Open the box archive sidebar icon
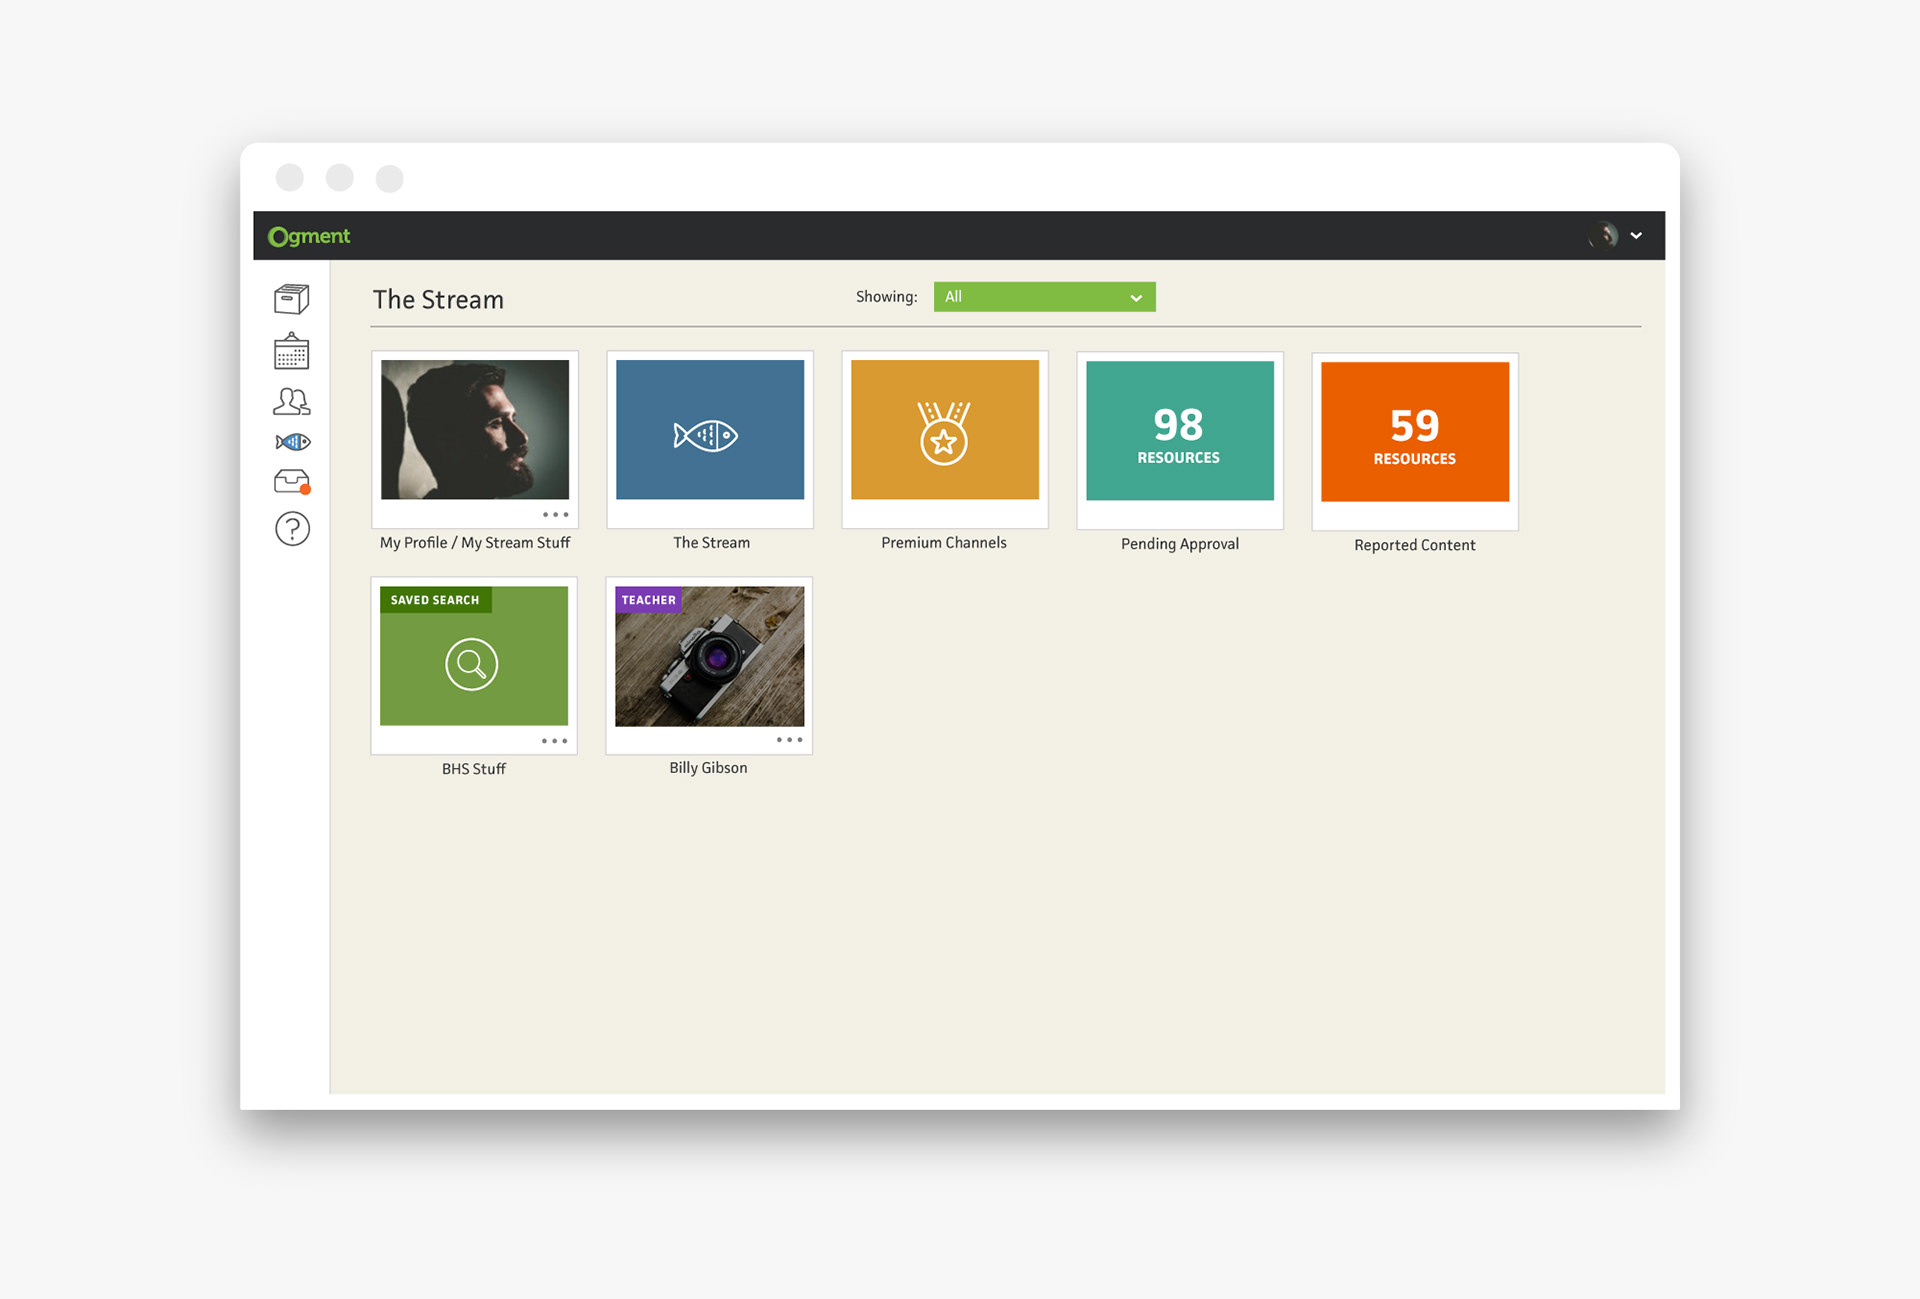The width and height of the screenshot is (1920, 1299). (291, 298)
